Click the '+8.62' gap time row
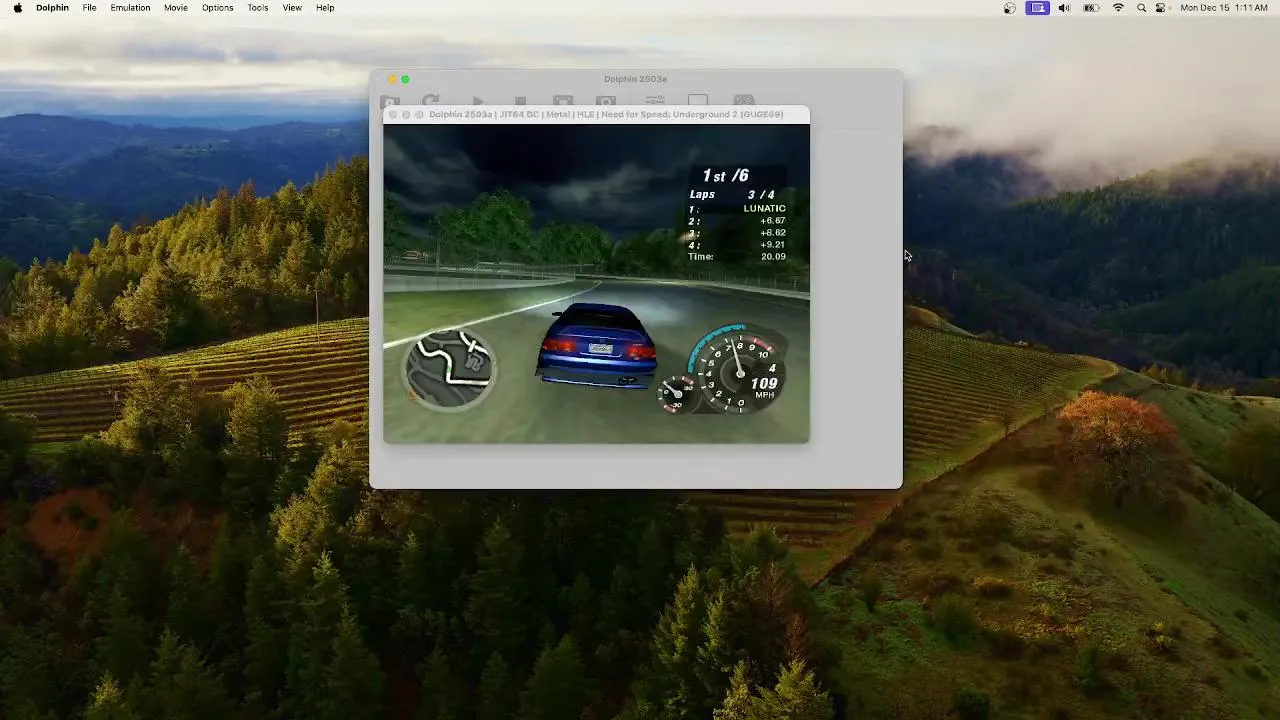The height and width of the screenshot is (720, 1280). (738, 233)
